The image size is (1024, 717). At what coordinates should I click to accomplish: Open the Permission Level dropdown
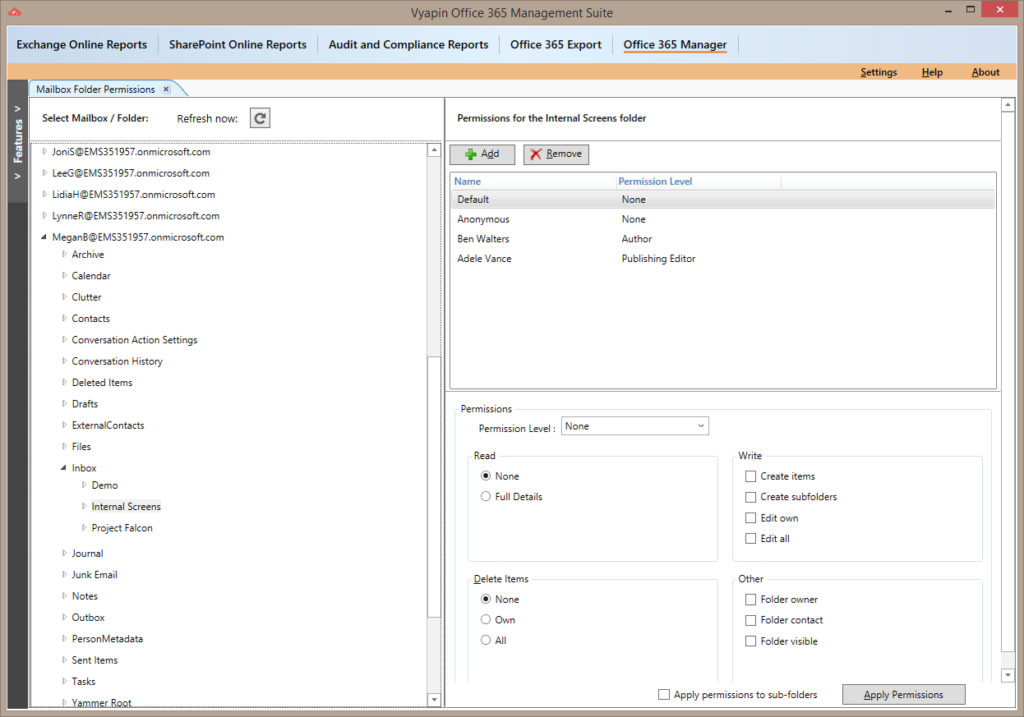(635, 426)
